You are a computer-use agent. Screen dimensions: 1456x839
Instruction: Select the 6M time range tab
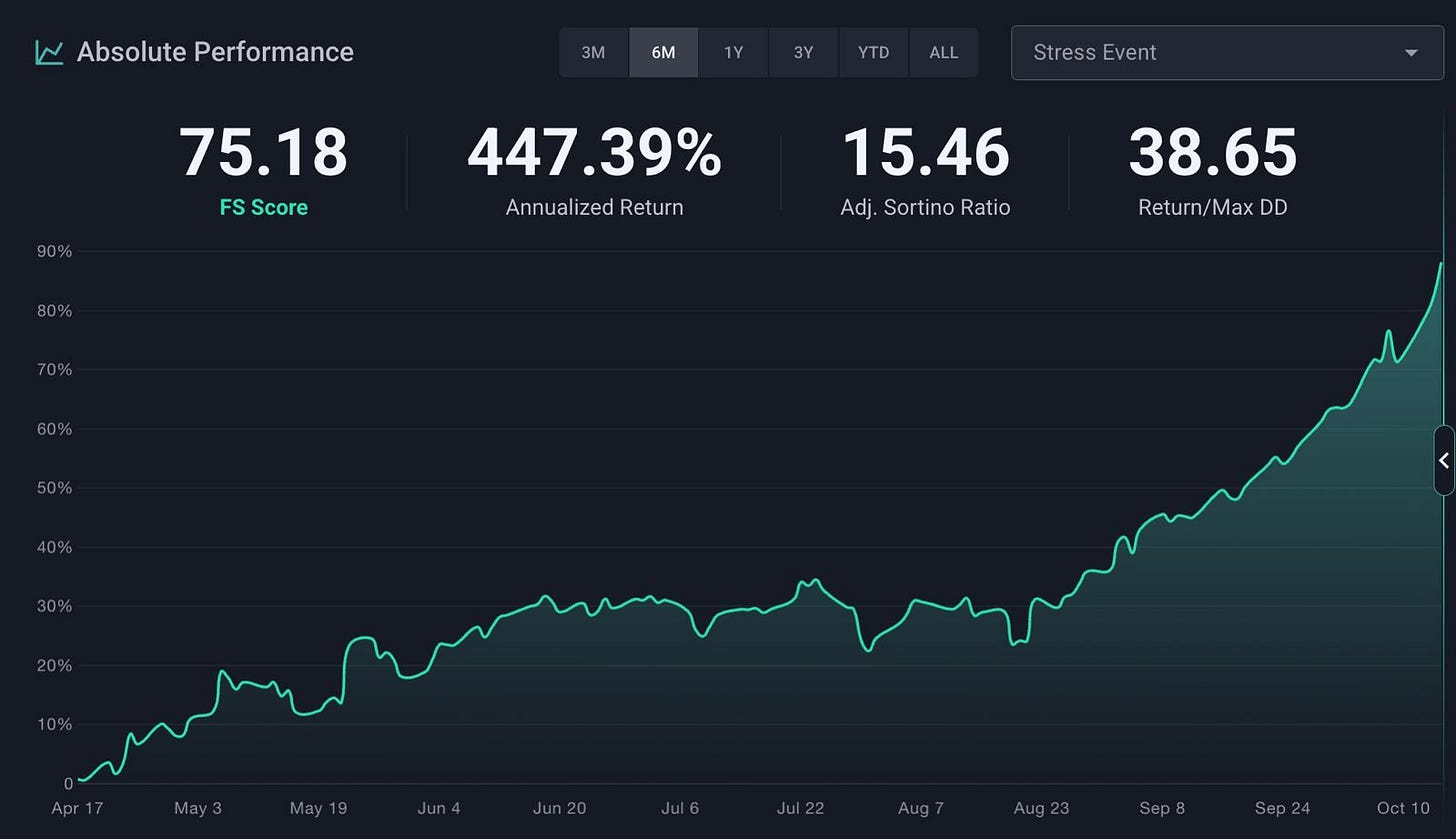point(663,52)
